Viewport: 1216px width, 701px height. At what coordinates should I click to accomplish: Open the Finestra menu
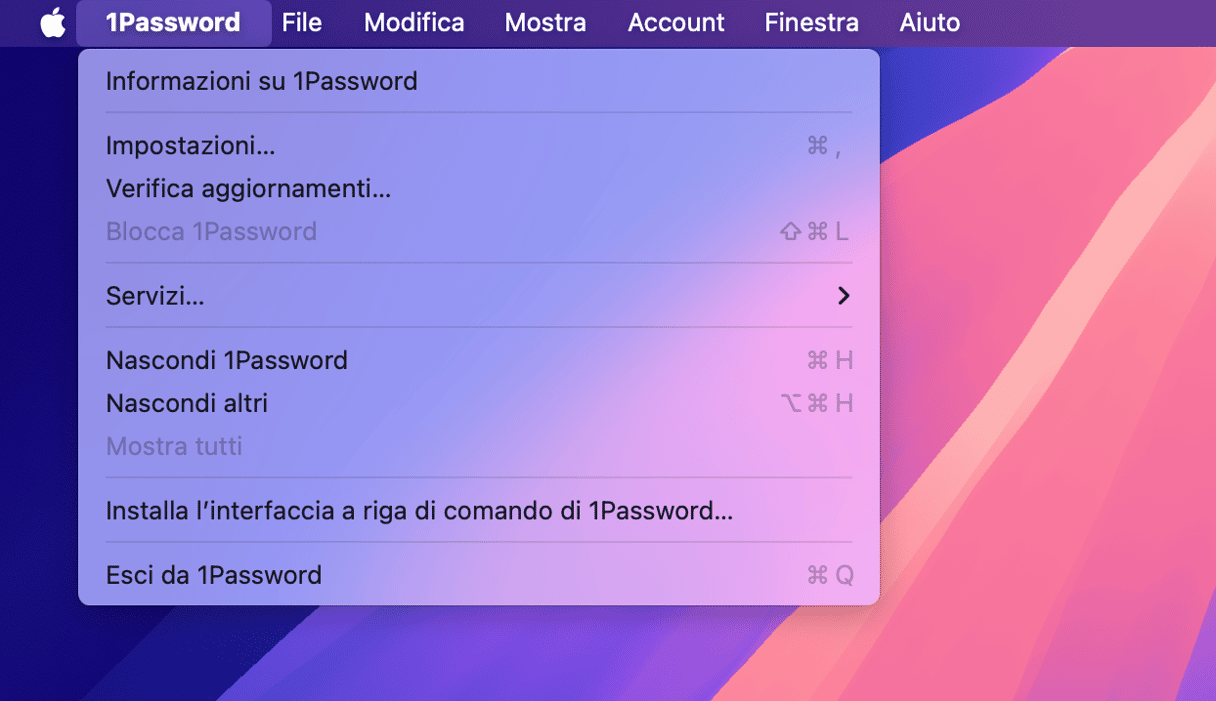[811, 22]
